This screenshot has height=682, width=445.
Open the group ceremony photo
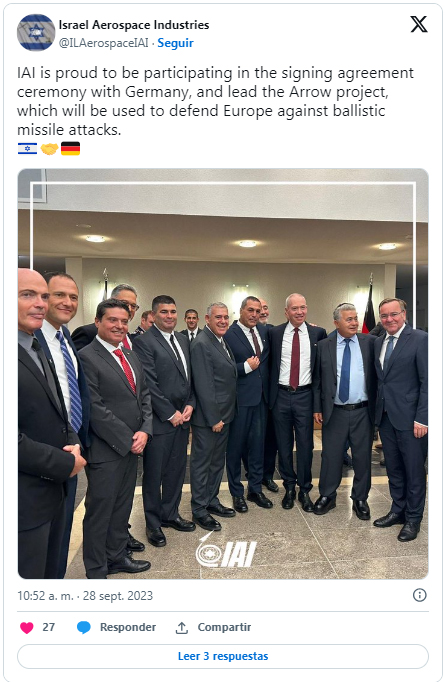pyautogui.click(x=223, y=374)
